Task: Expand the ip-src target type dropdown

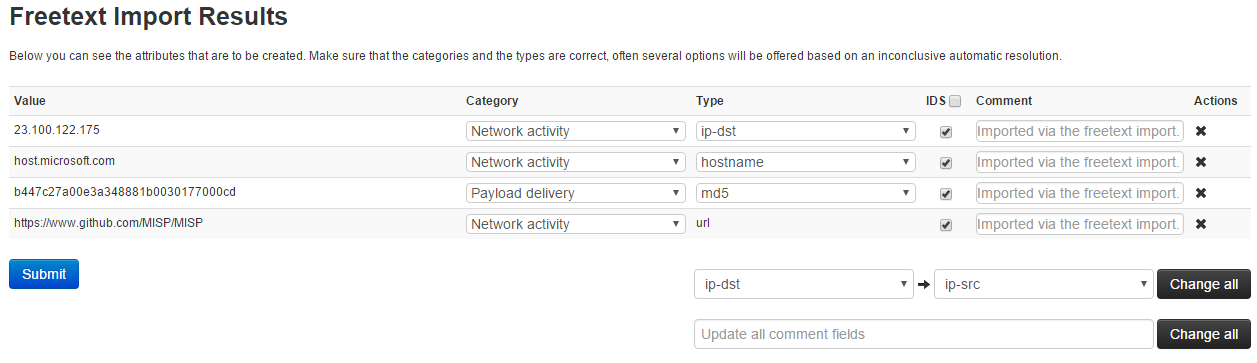Action: pyautogui.click(x=1043, y=284)
